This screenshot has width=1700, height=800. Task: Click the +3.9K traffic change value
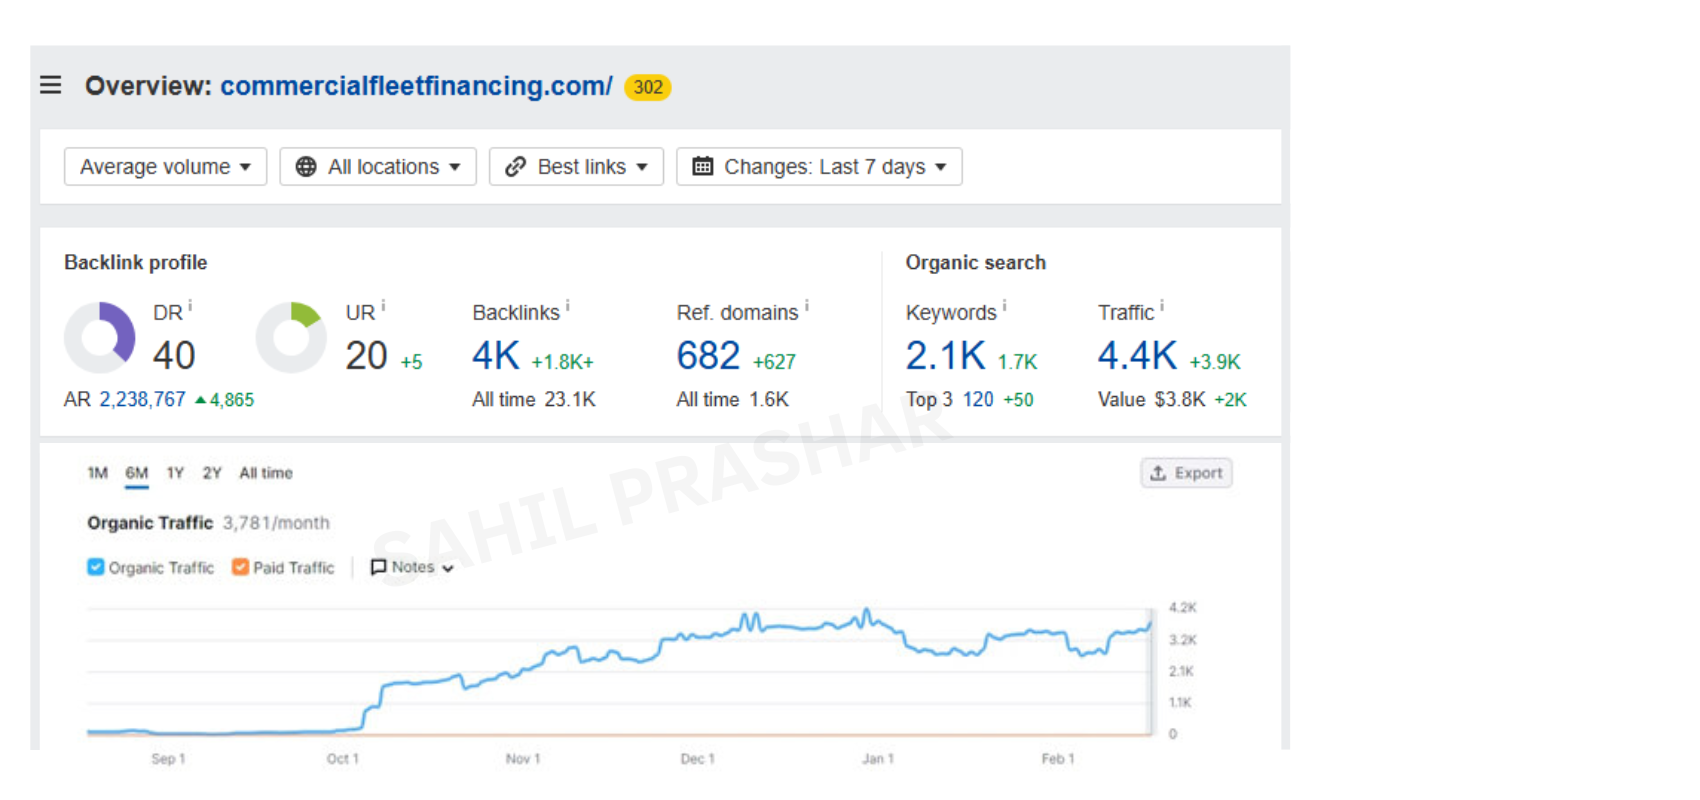pos(1214,362)
